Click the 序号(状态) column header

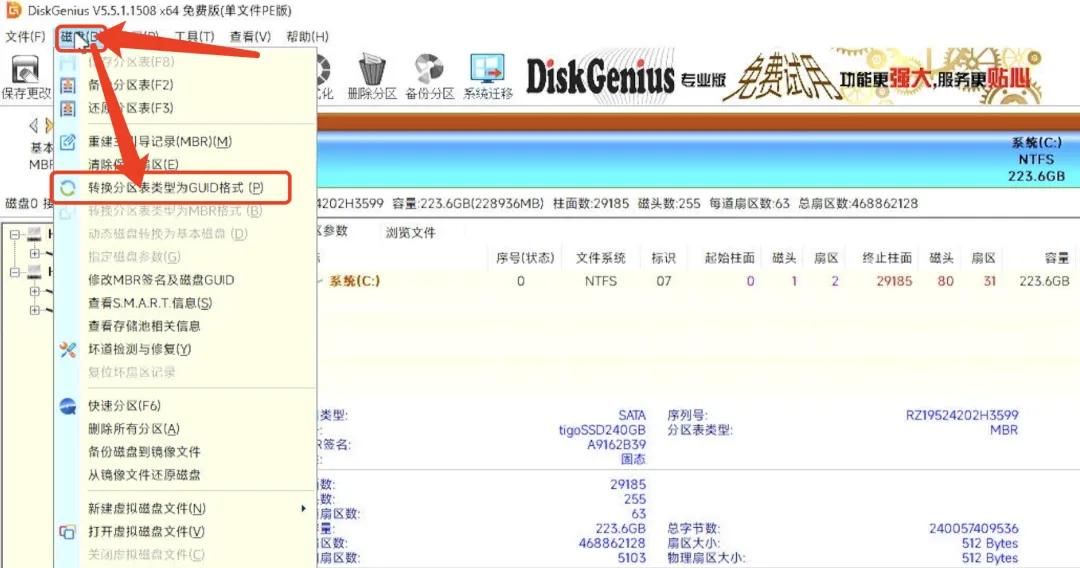(x=525, y=257)
